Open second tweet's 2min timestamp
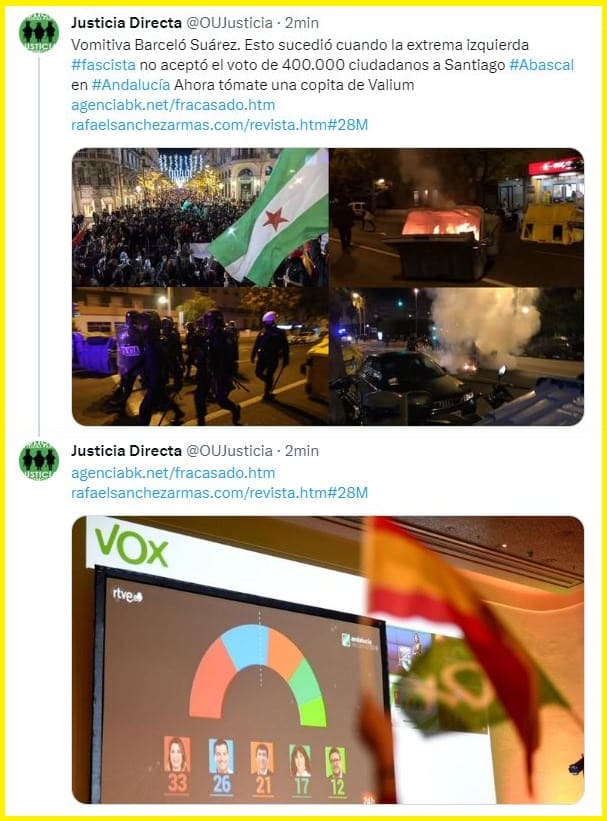The image size is (607, 821). click(x=302, y=451)
